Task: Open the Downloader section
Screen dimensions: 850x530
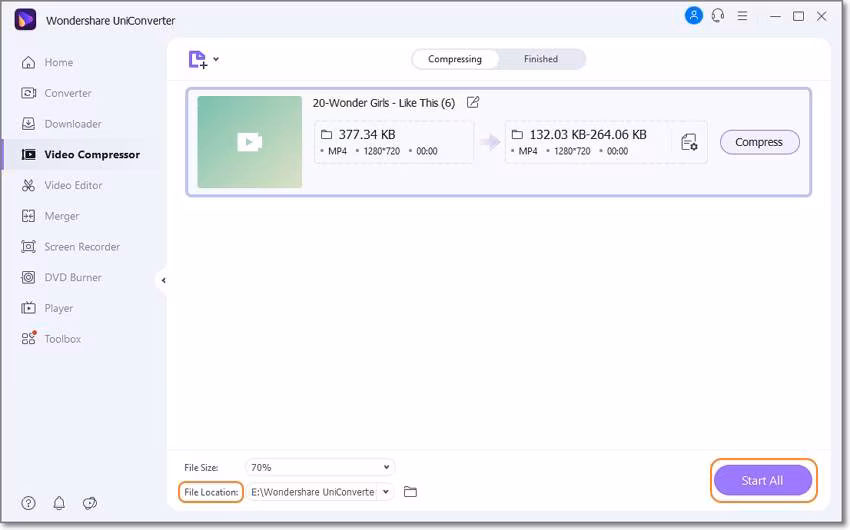Action: [61, 124]
